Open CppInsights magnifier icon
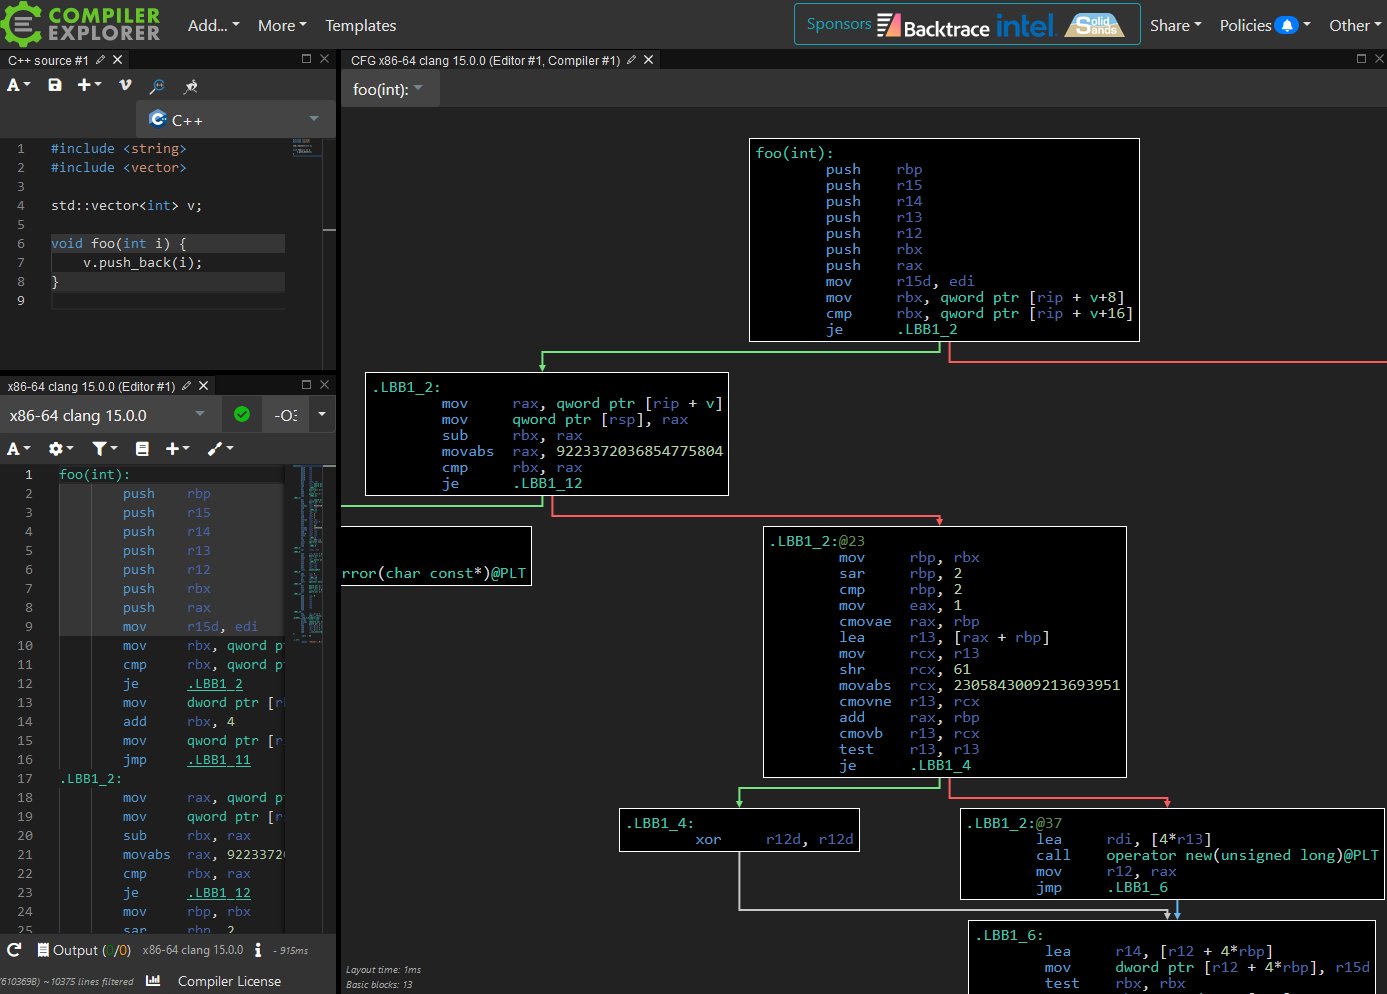This screenshot has width=1387, height=994. [x=157, y=86]
